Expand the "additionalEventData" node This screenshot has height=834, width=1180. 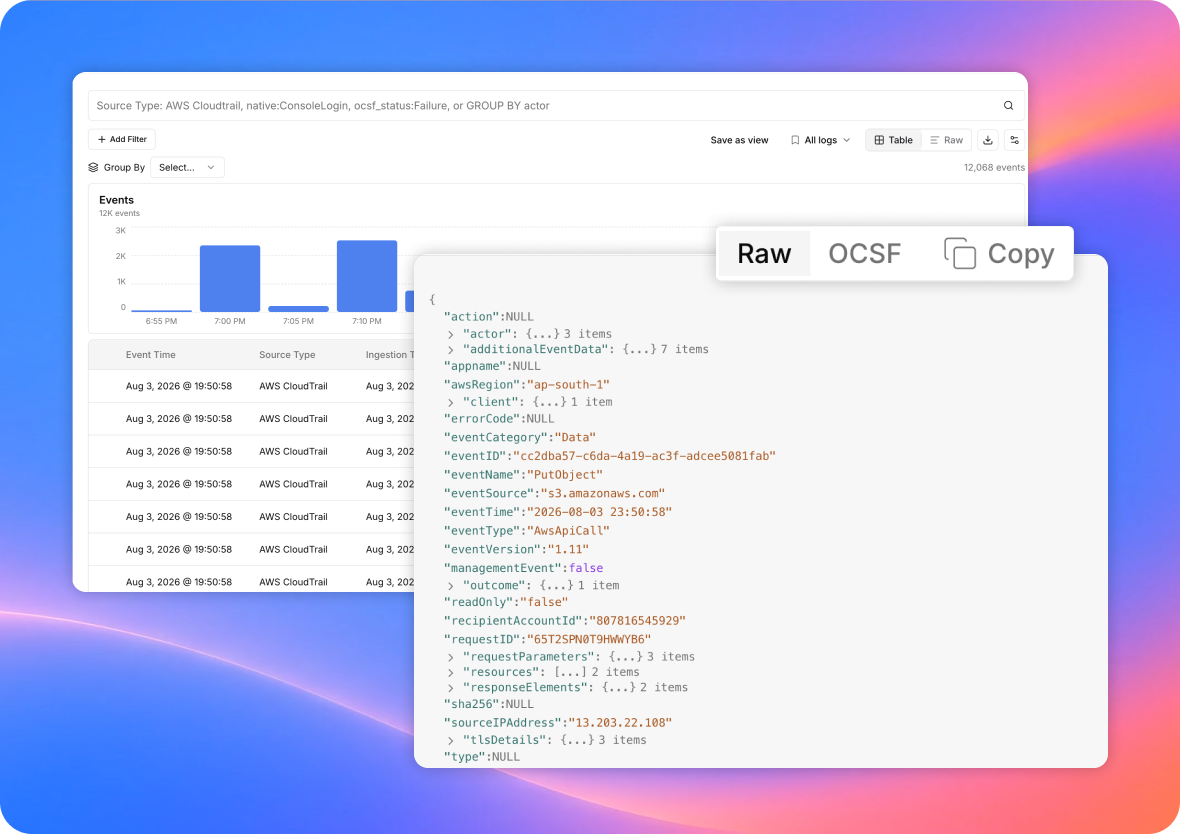tap(451, 350)
